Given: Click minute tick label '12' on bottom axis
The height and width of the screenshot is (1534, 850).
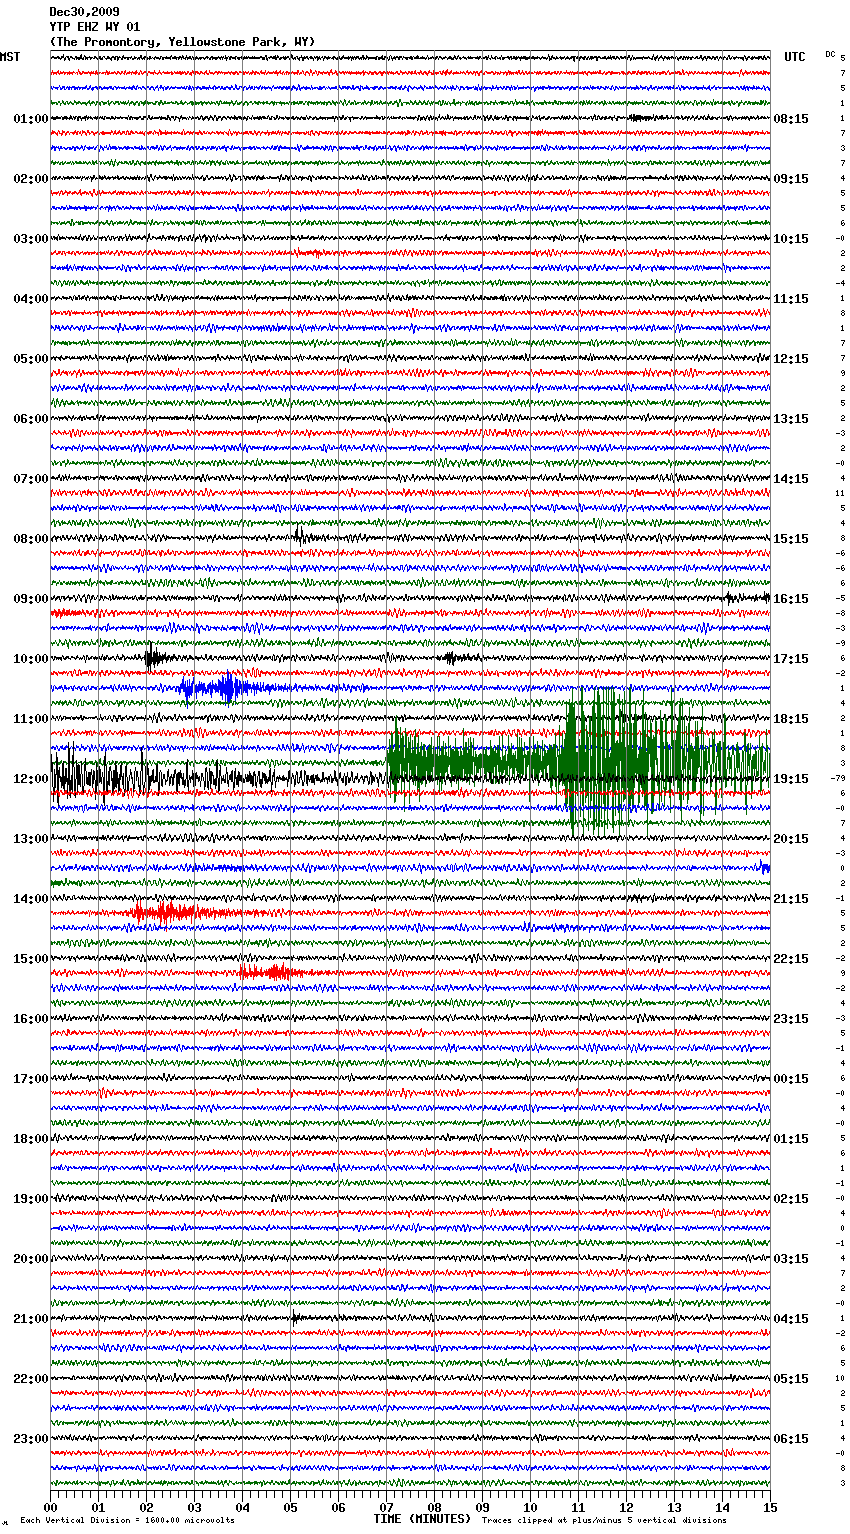Looking at the screenshot, I should point(626,1507).
